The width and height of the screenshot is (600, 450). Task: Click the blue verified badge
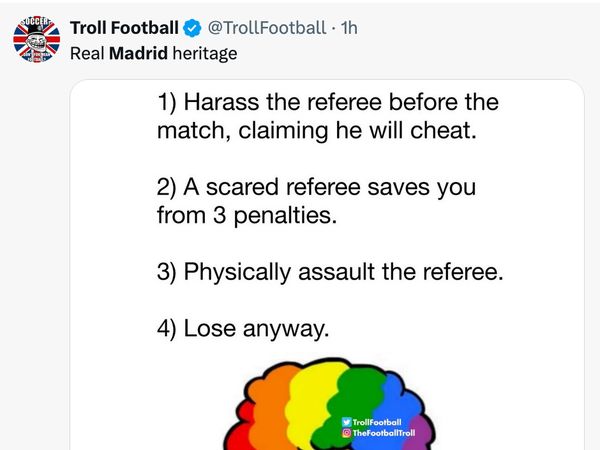[x=192, y=28]
